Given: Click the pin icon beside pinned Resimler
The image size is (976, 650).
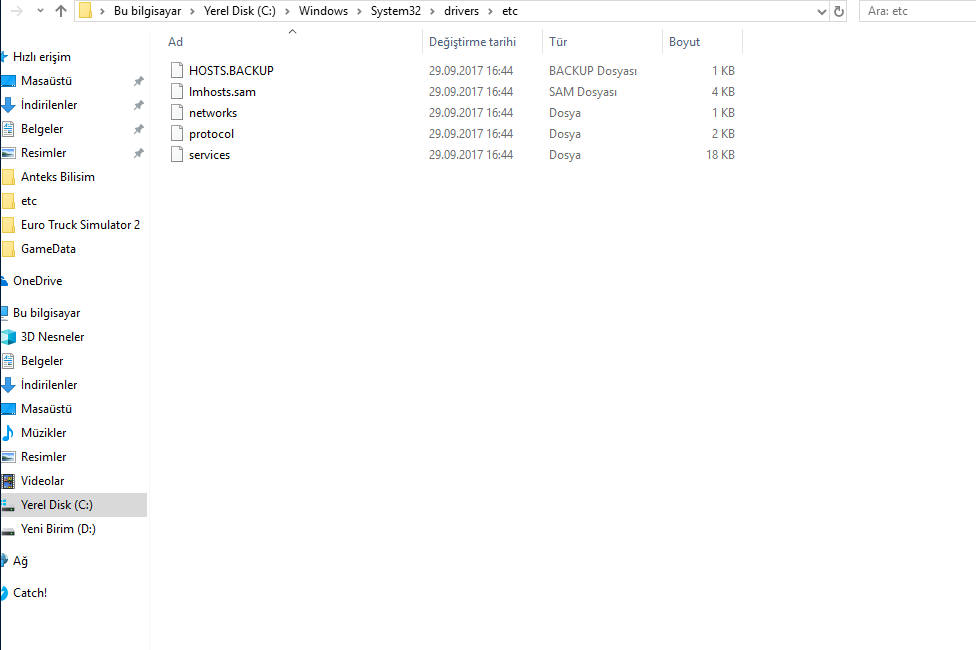Looking at the screenshot, I should click(138, 153).
